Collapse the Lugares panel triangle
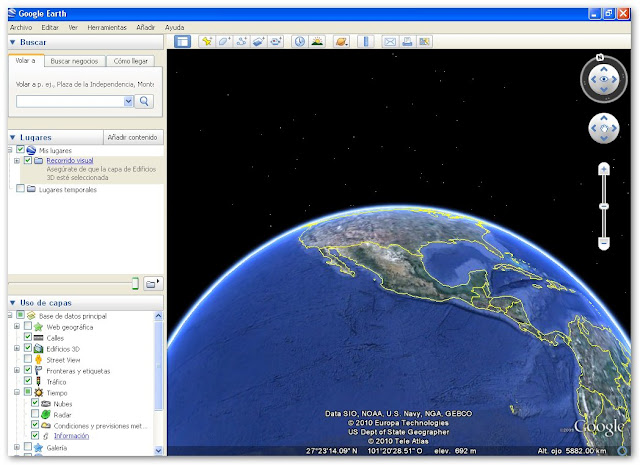 point(13,137)
